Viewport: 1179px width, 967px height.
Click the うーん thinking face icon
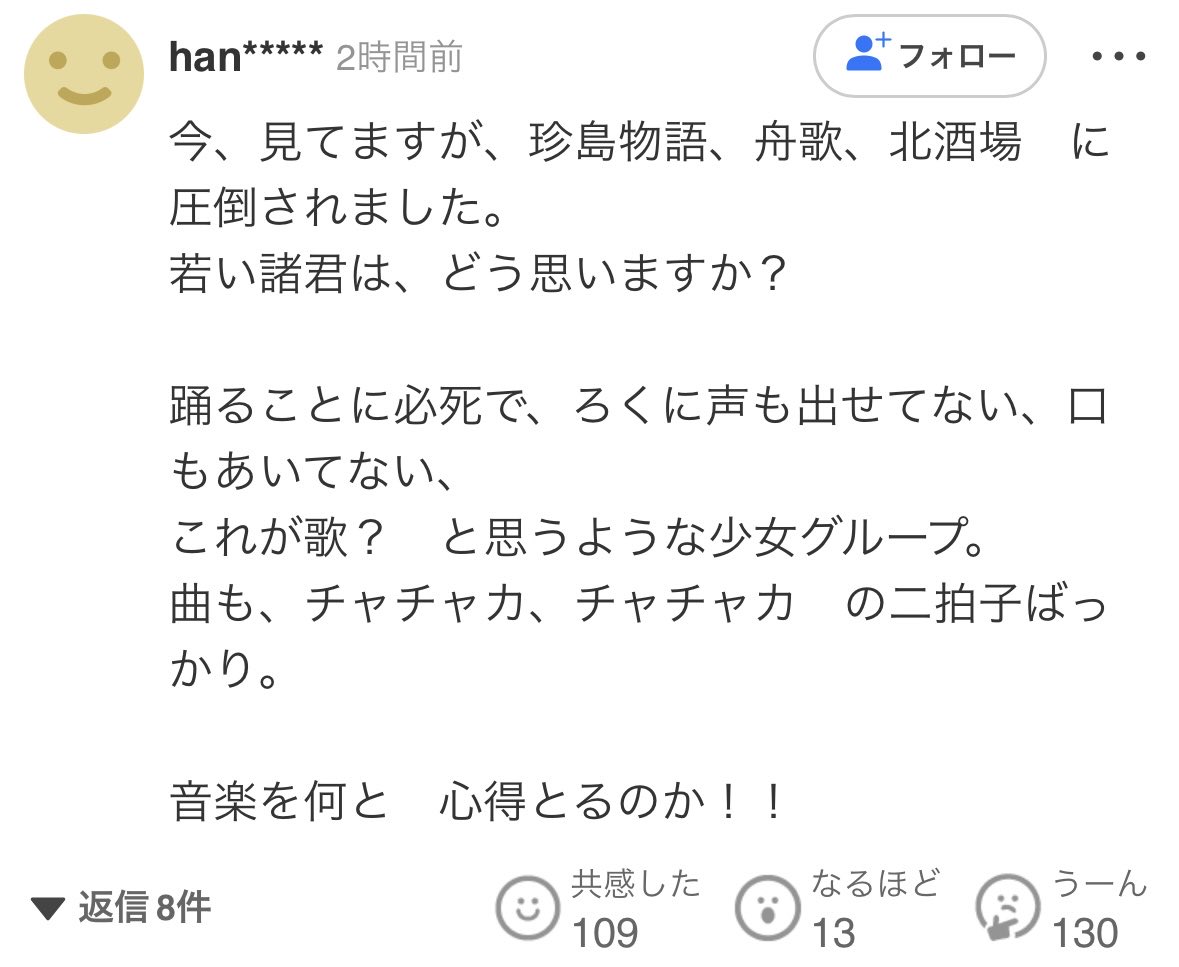(1007, 908)
